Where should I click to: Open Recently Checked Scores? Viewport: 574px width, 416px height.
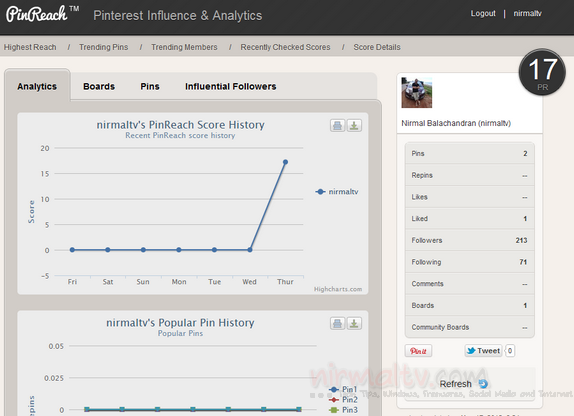285,47
